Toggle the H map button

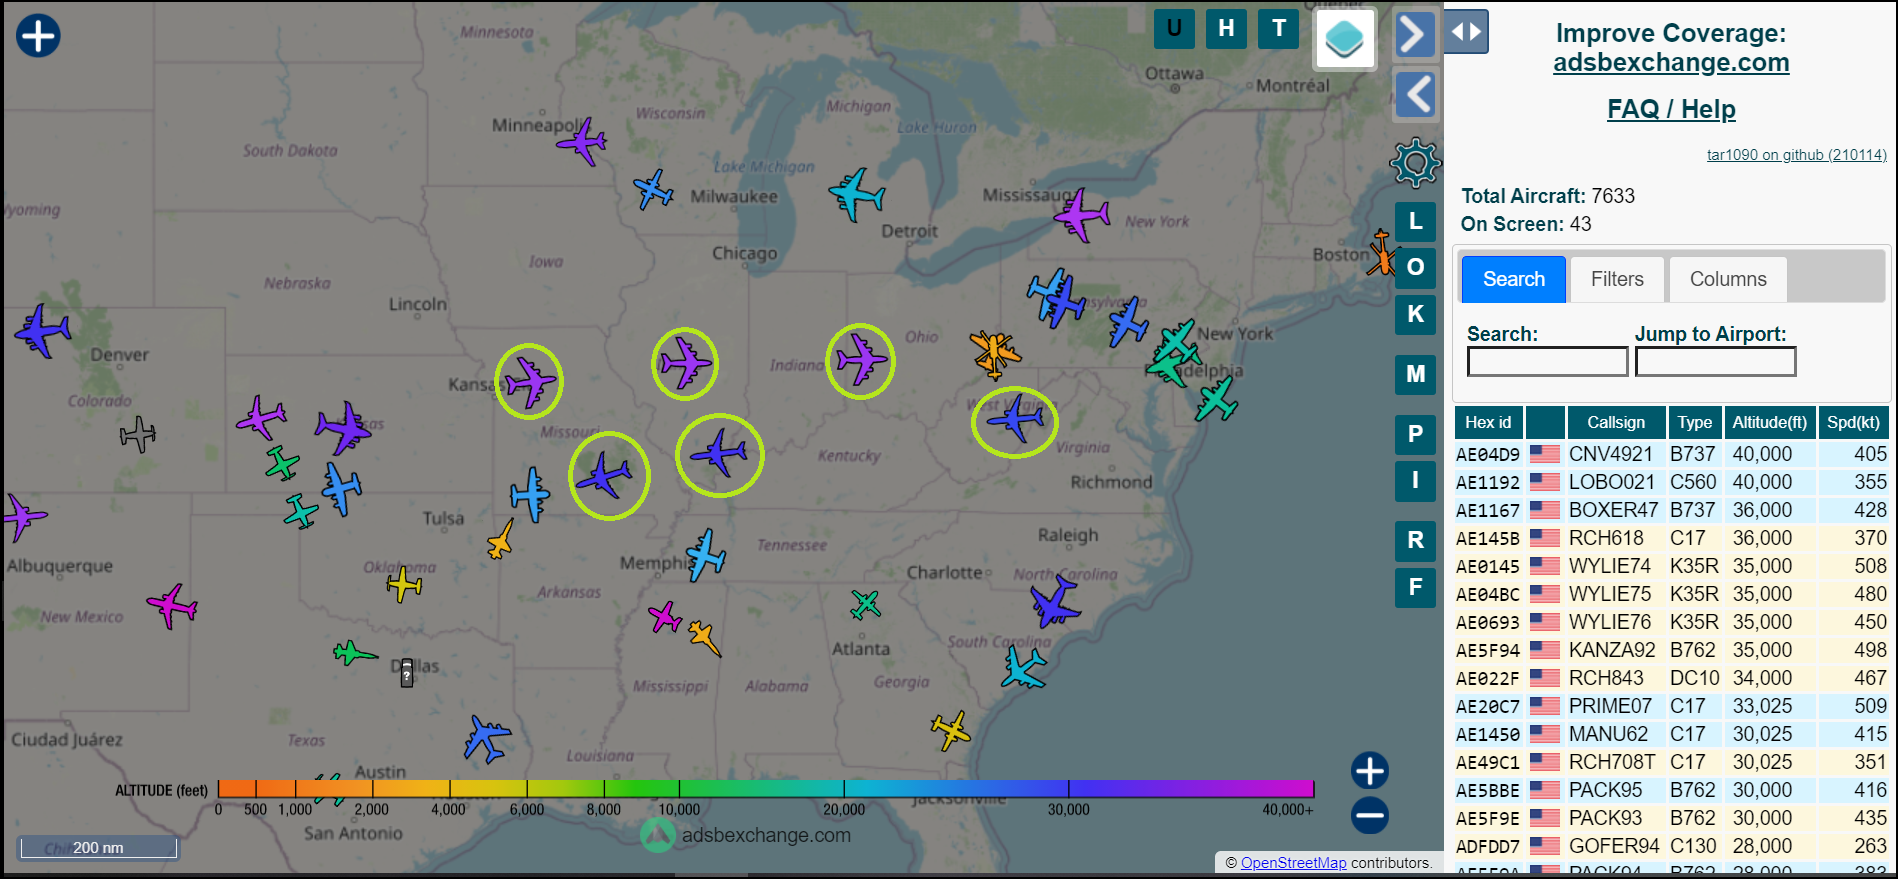coord(1226,29)
